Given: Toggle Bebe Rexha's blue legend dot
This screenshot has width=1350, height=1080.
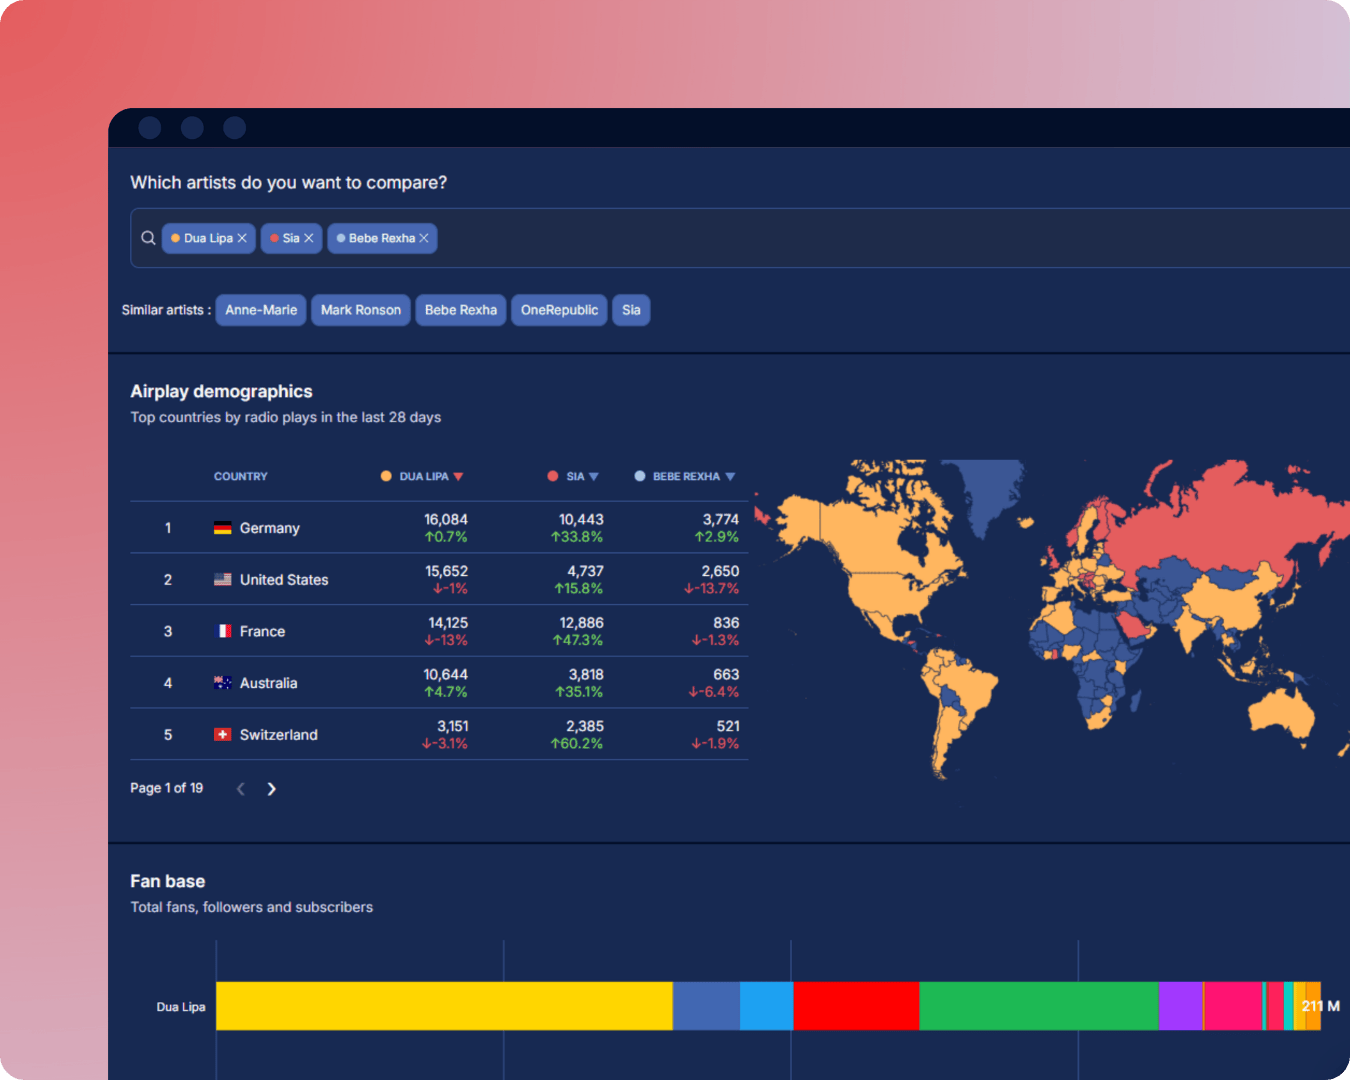Looking at the screenshot, I should tap(639, 476).
